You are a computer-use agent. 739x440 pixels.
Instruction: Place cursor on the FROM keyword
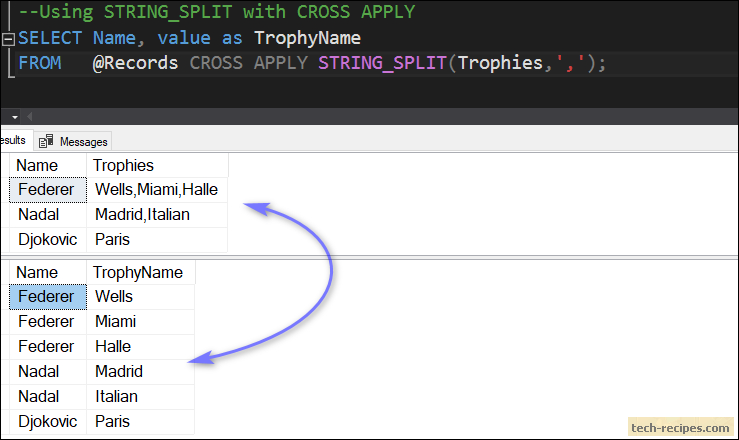(40, 63)
